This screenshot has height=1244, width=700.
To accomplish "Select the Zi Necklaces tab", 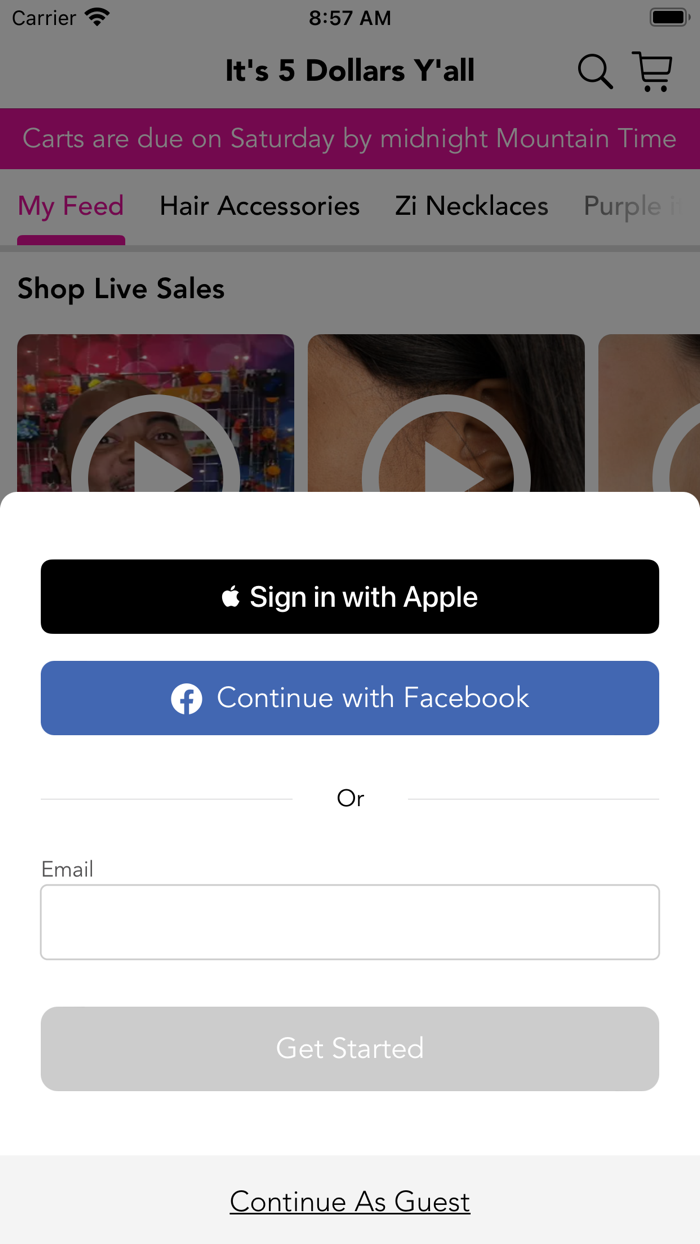I will coord(472,206).
